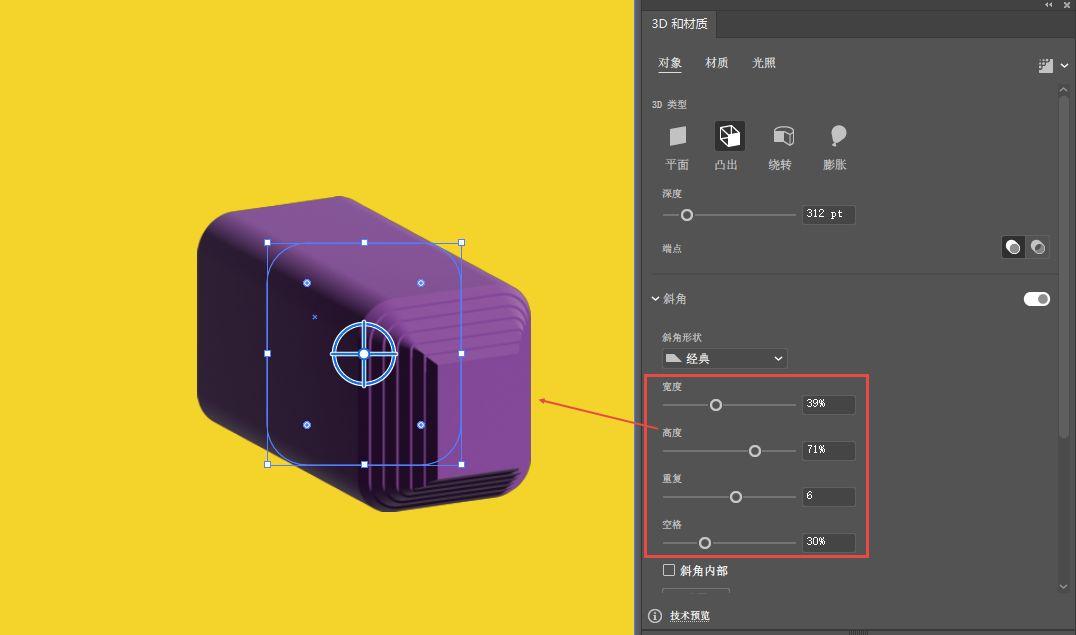1076x635 pixels.
Task: Select the 凸出 (Extrude) 3D type icon
Action: 729,136
